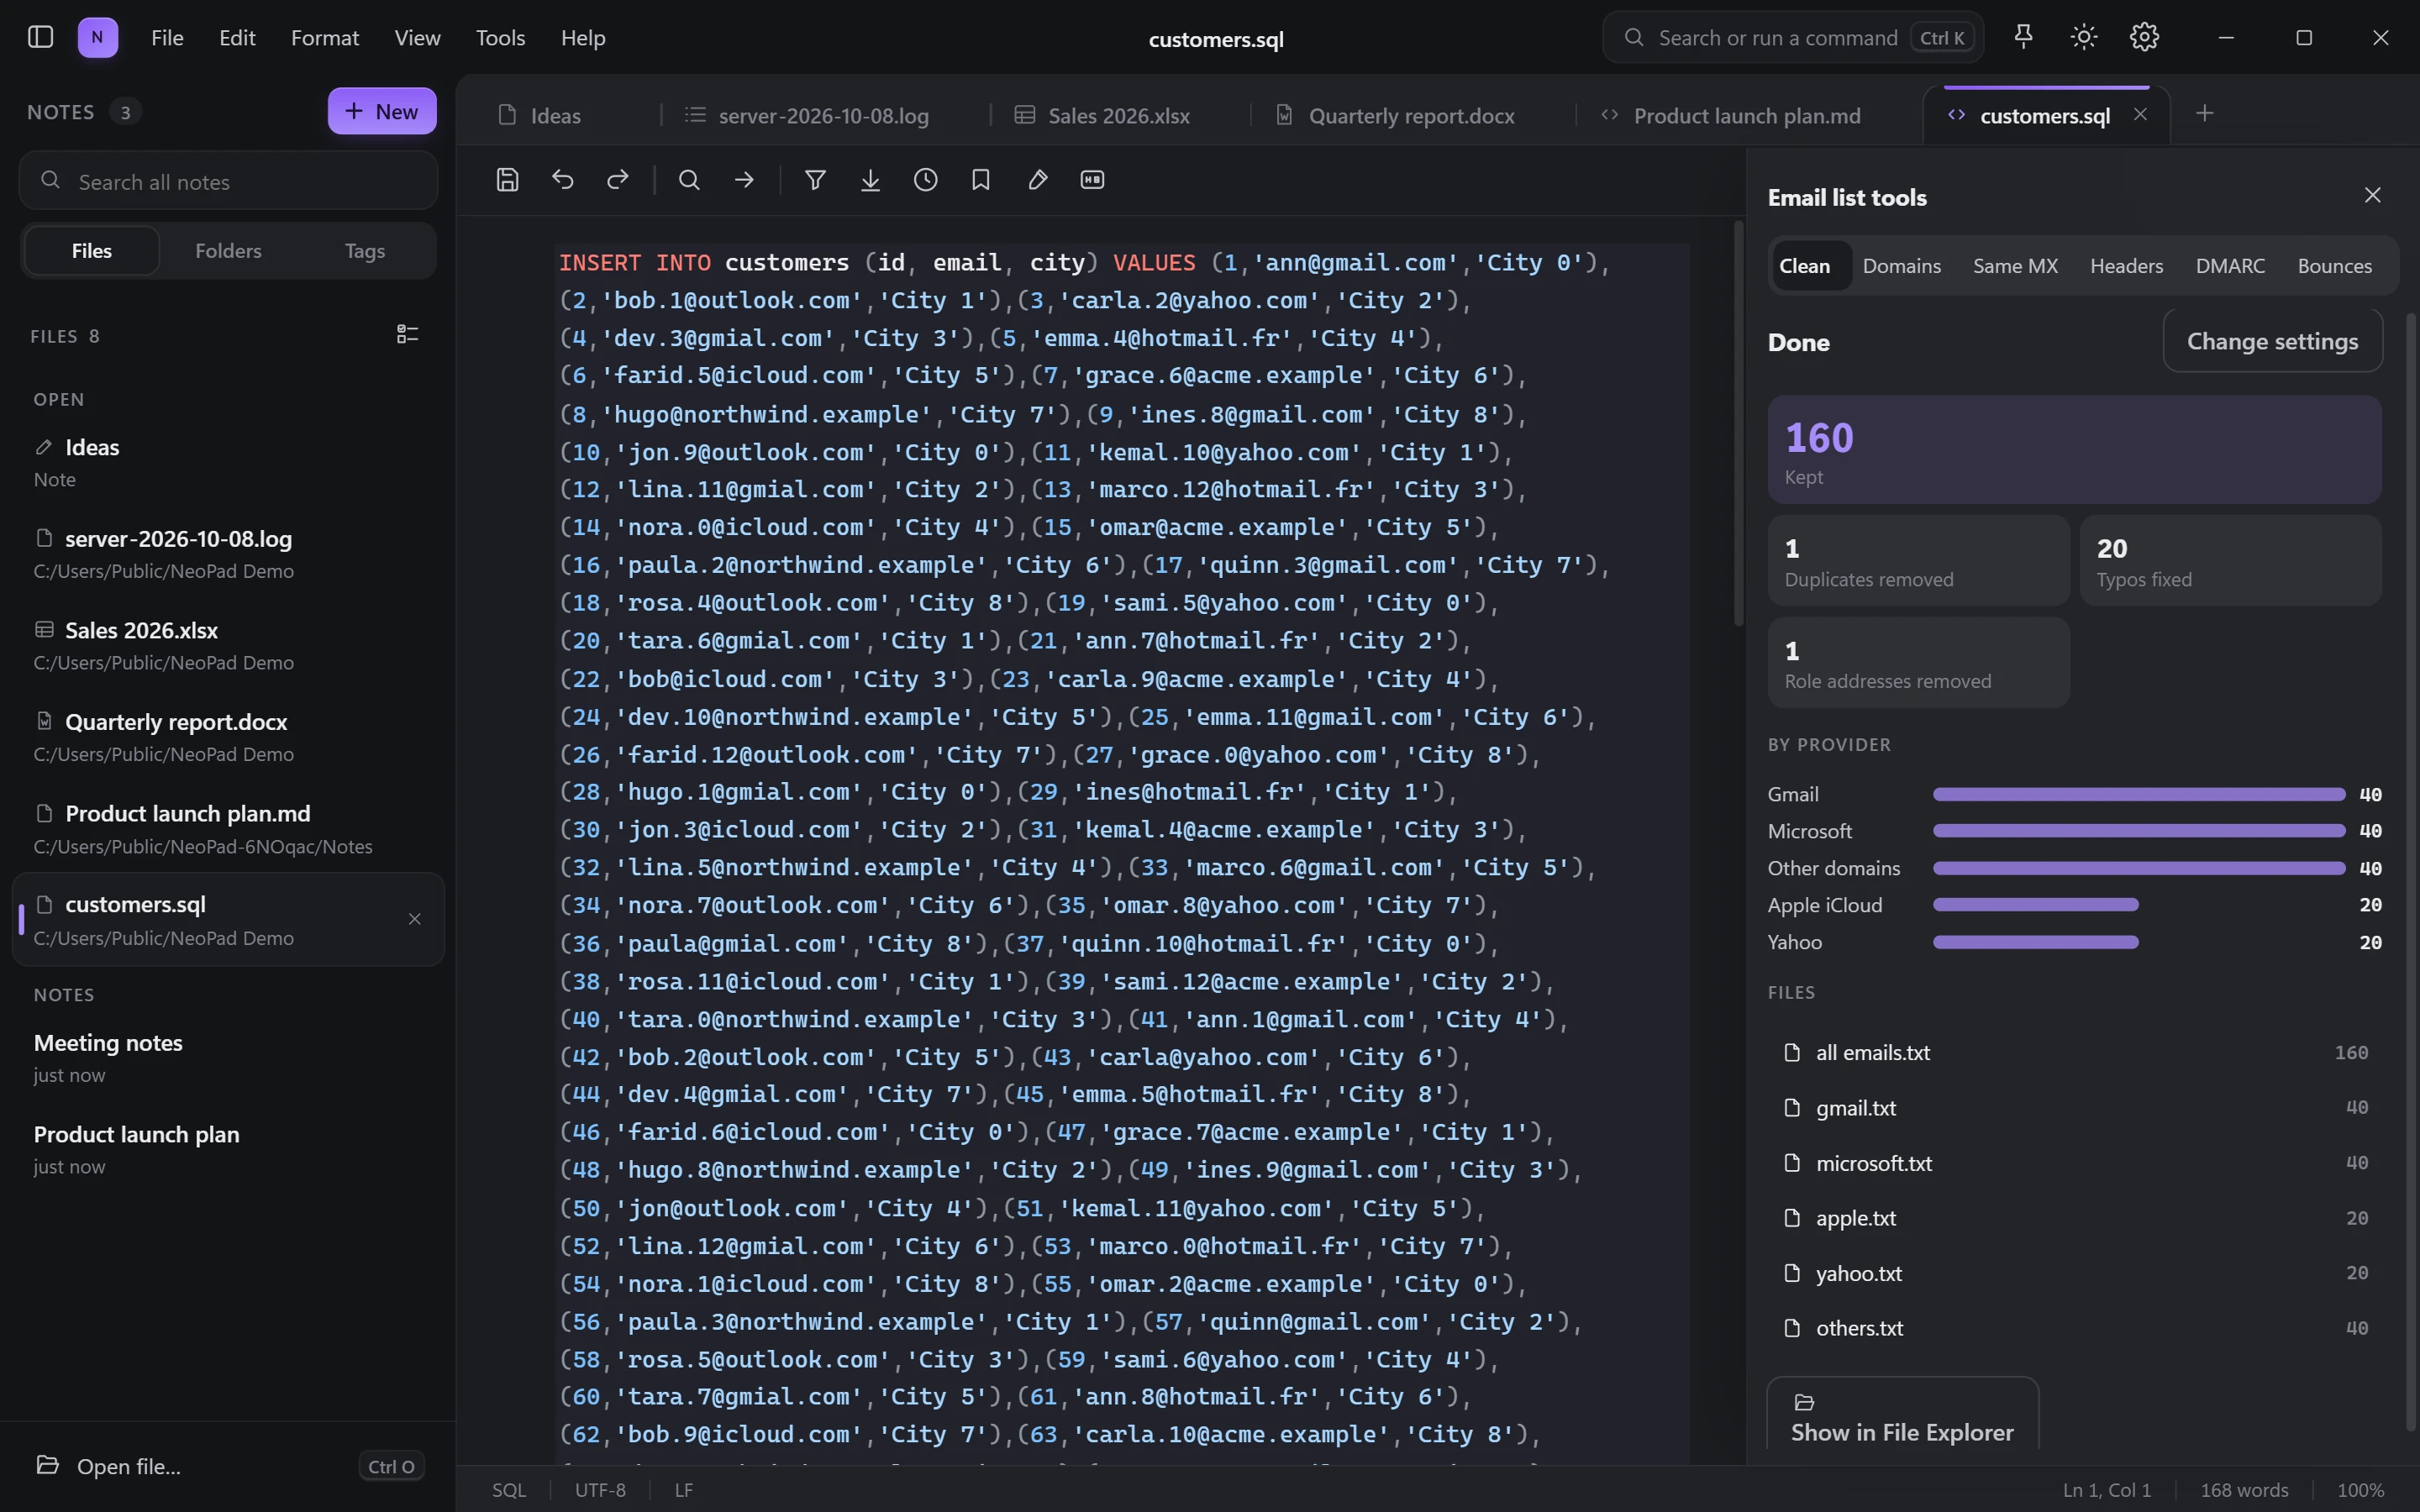Open the Help menu
Screen dimensions: 2420x1512
pos(583,38)
